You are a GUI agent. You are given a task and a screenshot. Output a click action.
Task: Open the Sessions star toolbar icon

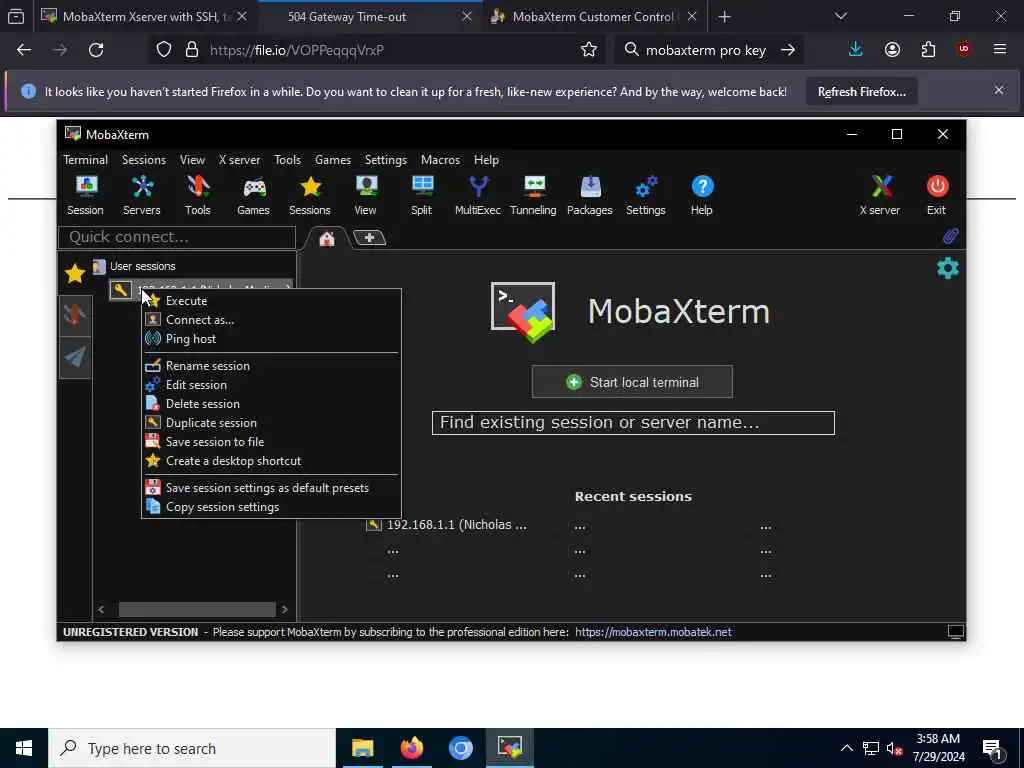click(310, 195)
